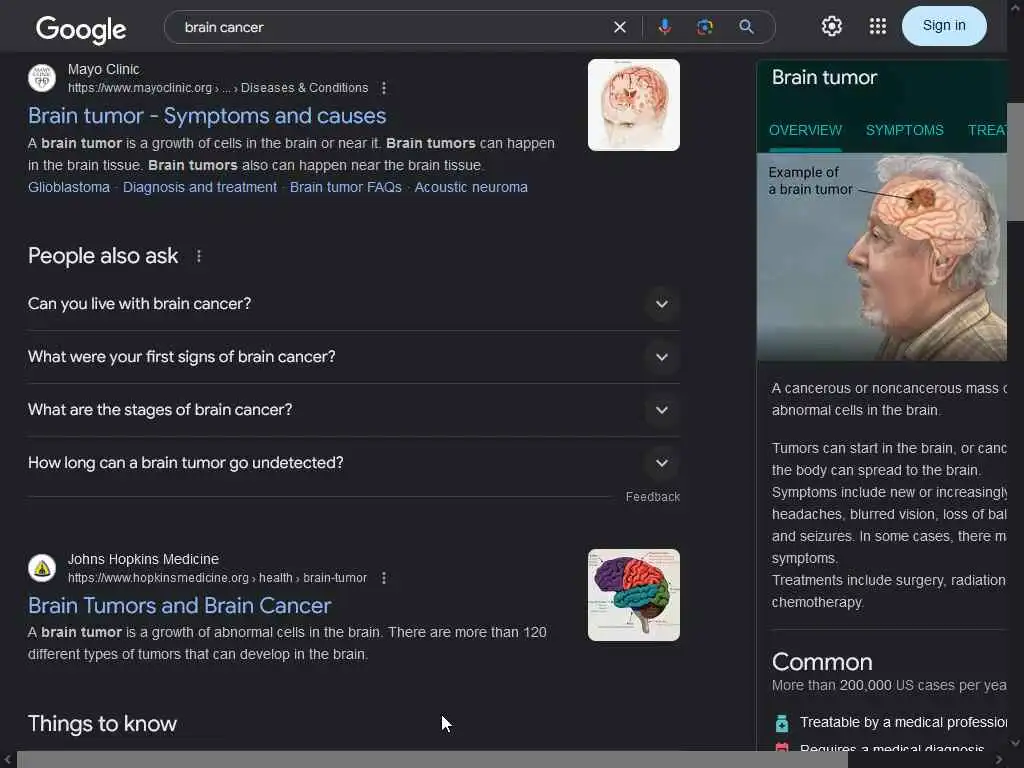The image size is (1024, 768).
Task: Expand 'What are the stages of brain cancer?'
Action: click(x=353, y=409)
